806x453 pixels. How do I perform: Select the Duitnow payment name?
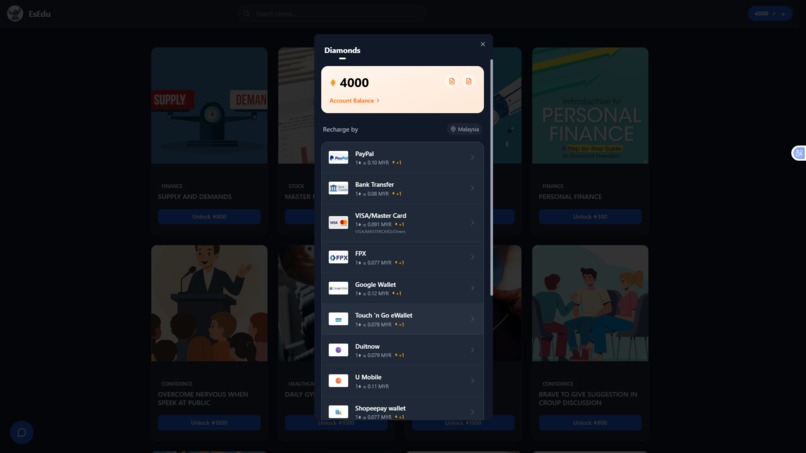coord(367,347)
